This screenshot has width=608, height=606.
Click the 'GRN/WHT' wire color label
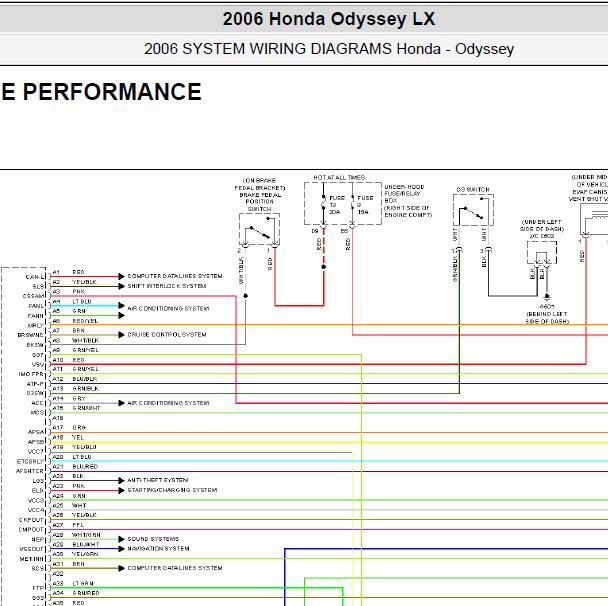[x=86, y=408]
